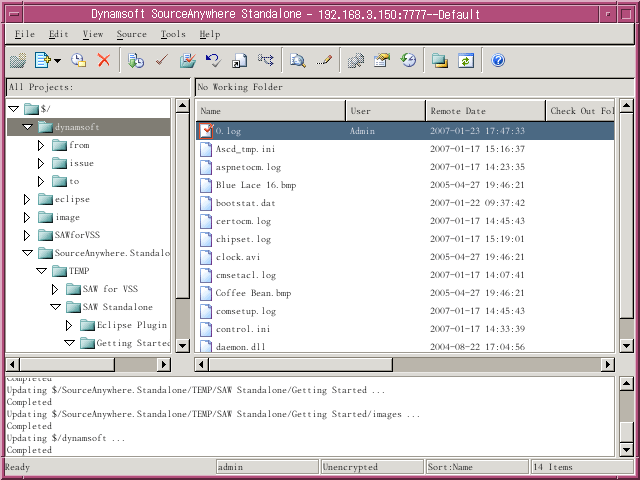
Task: Expand the SAWforVSS tree node
Action: coord(27,235)
